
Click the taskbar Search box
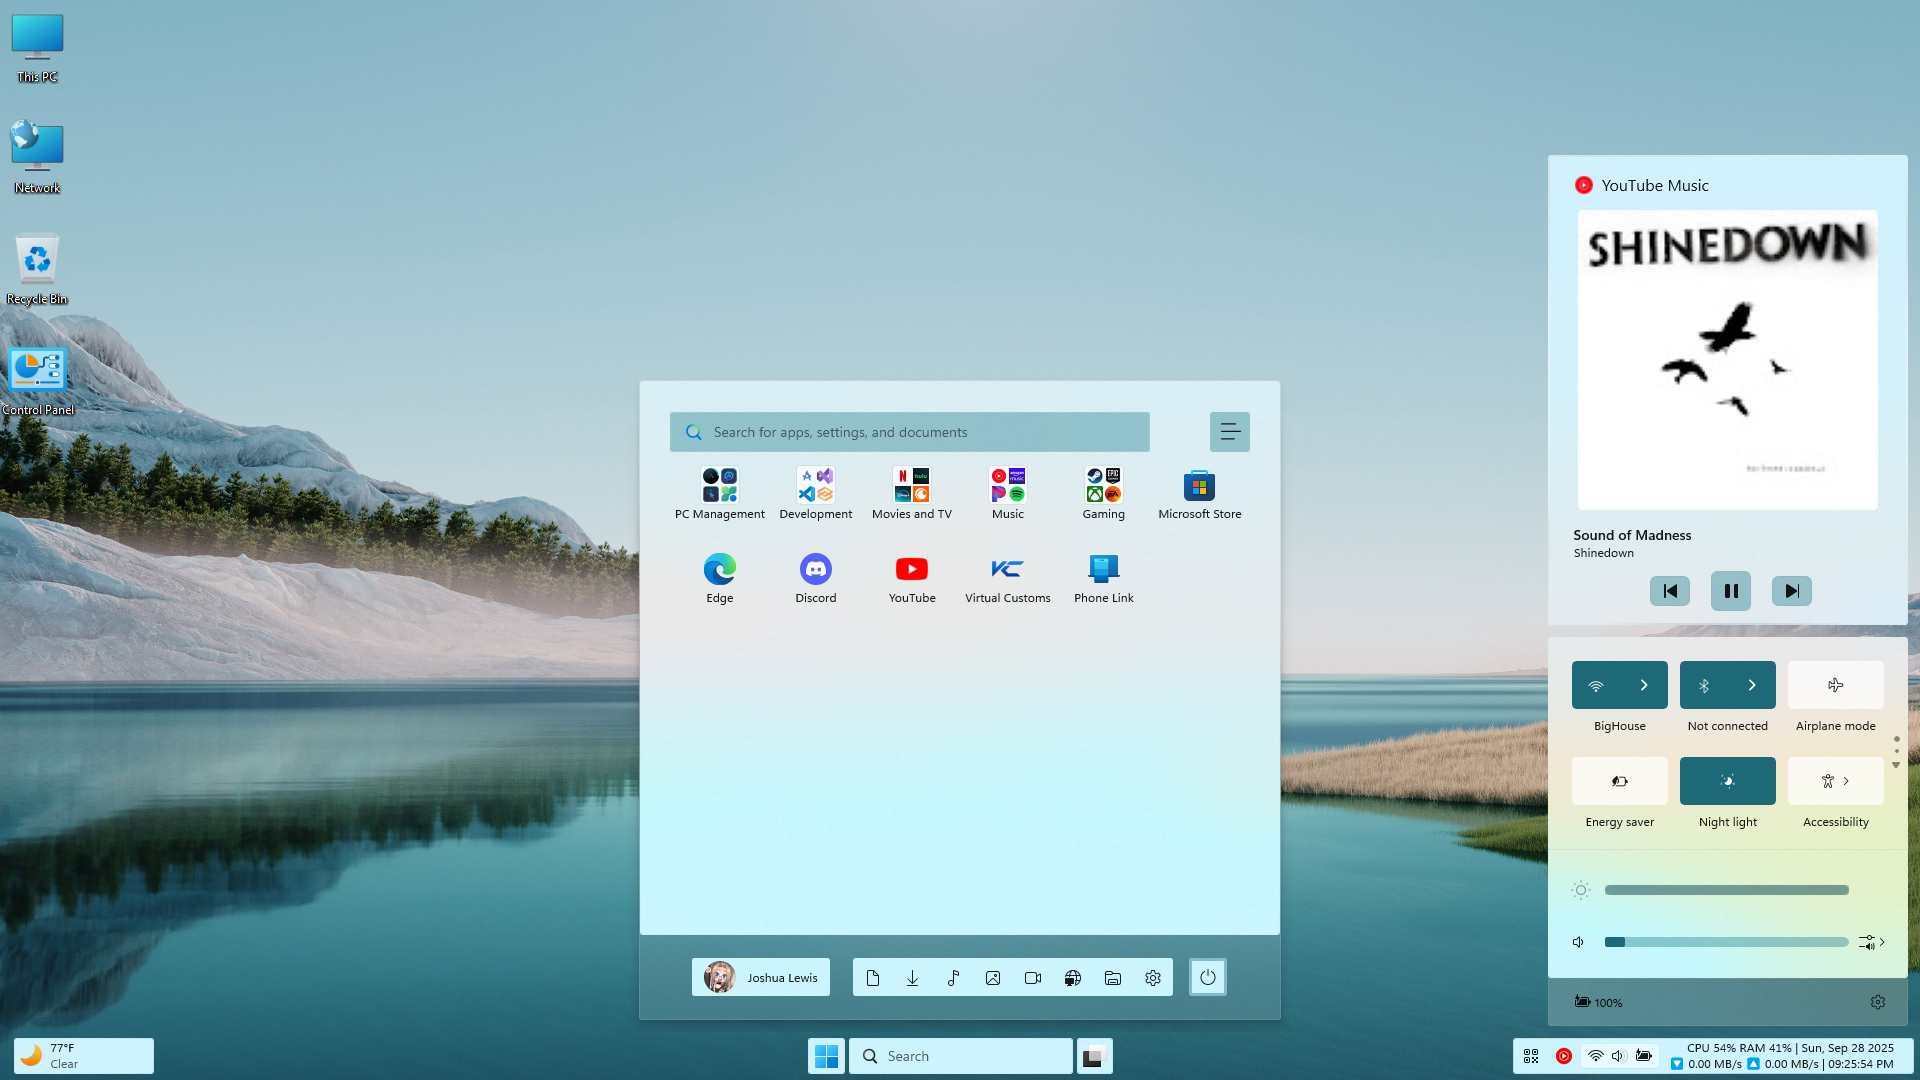coord(961,1056)
